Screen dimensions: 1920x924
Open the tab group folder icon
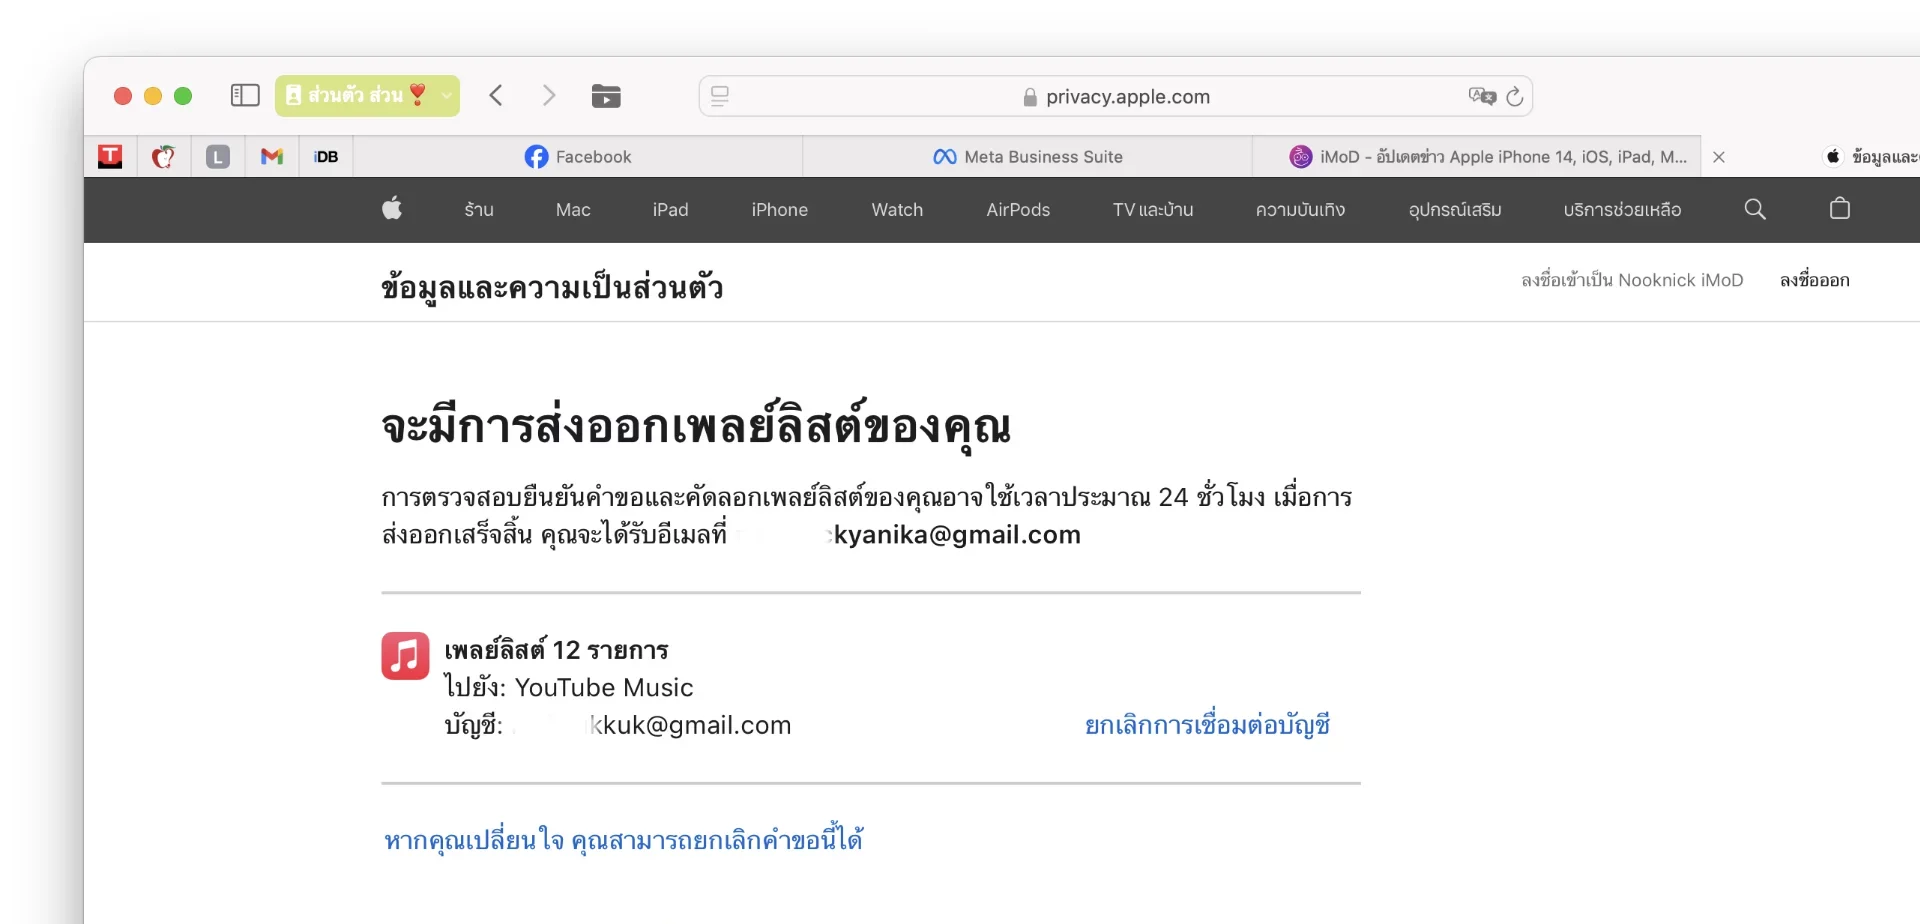(x=606, y=96)
